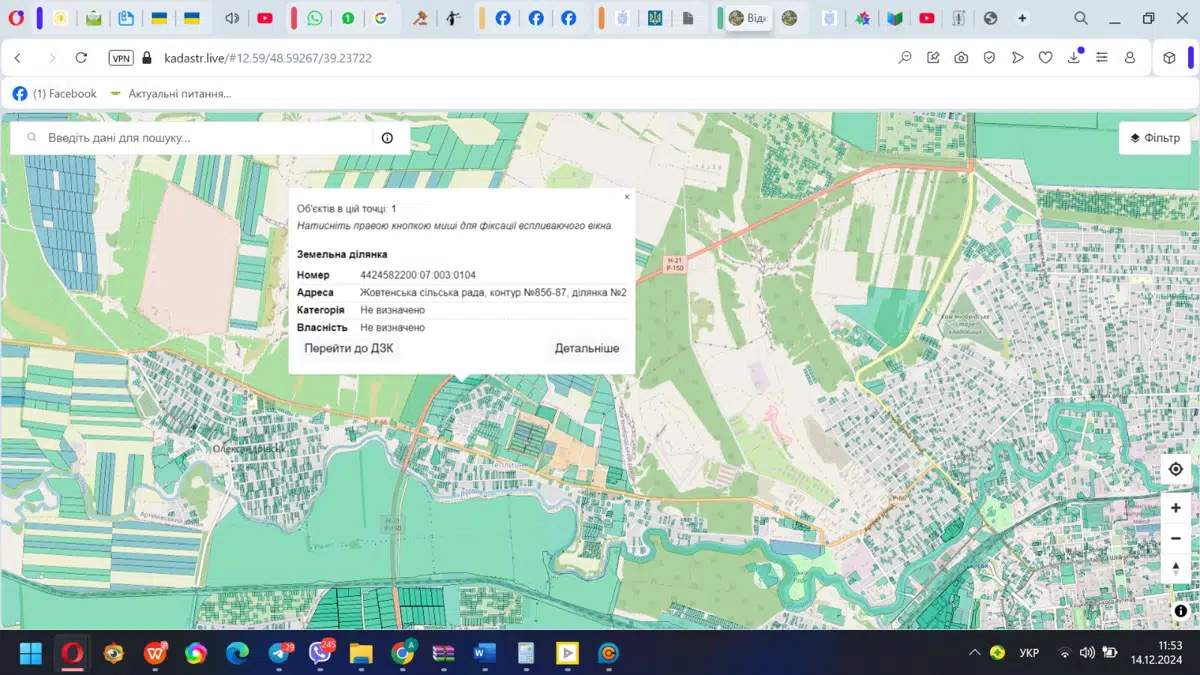The width and height of the screenshot is (1200, 675).
Task: Click Детальніше in the parcel popup
Action: pos(587,348)
